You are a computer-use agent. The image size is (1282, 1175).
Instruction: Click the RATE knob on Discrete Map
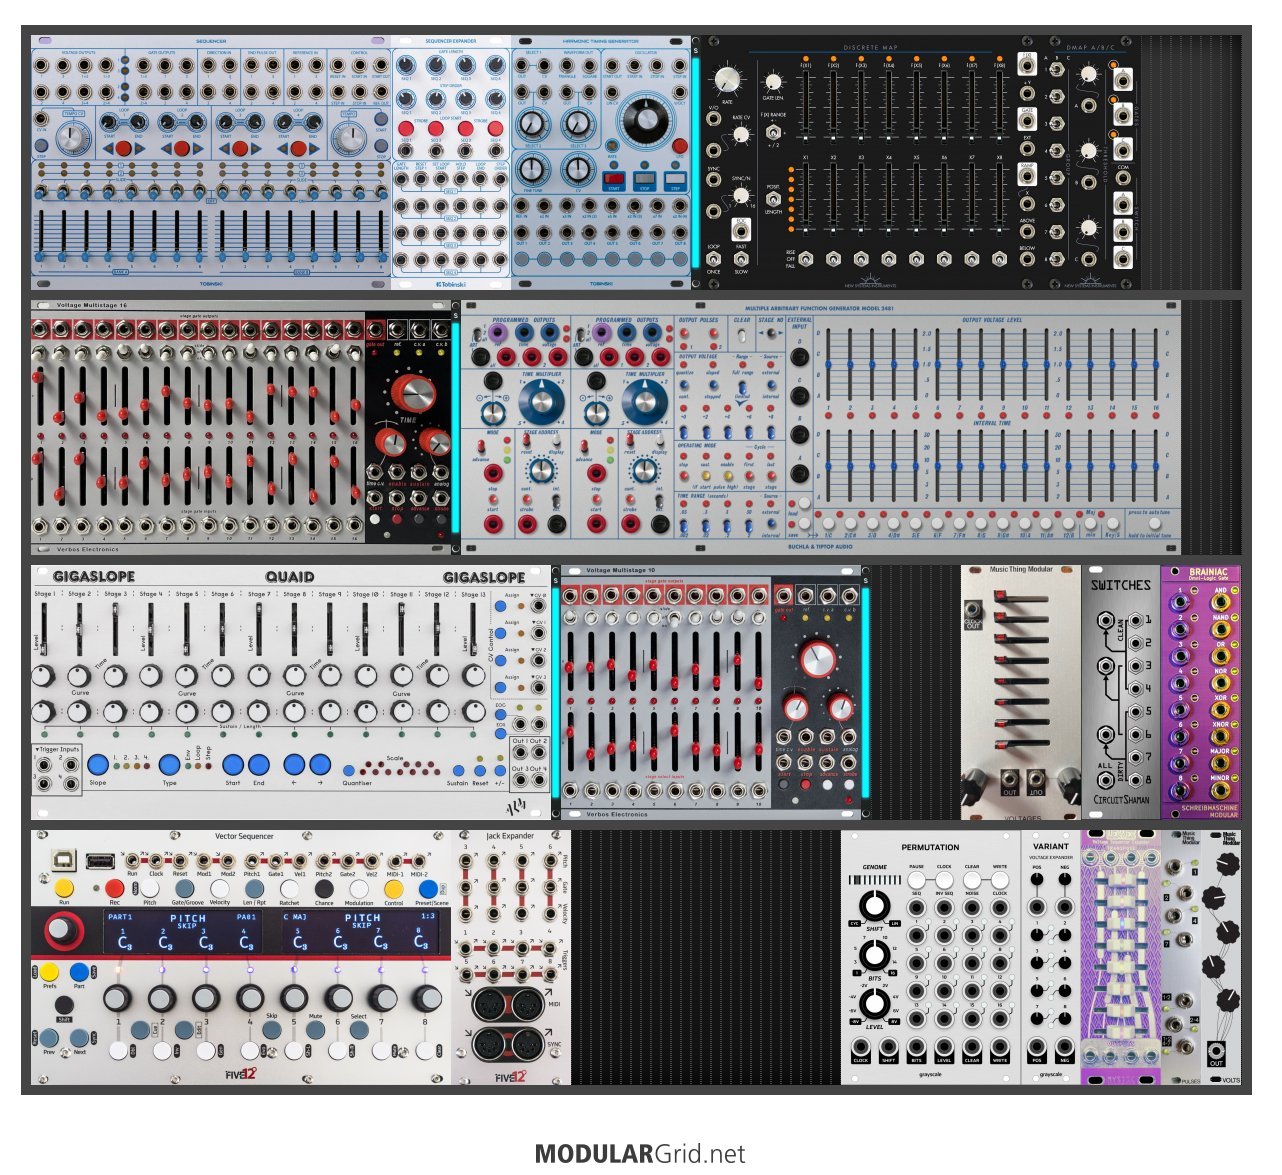pyautogui.click(x=728, y=81)
